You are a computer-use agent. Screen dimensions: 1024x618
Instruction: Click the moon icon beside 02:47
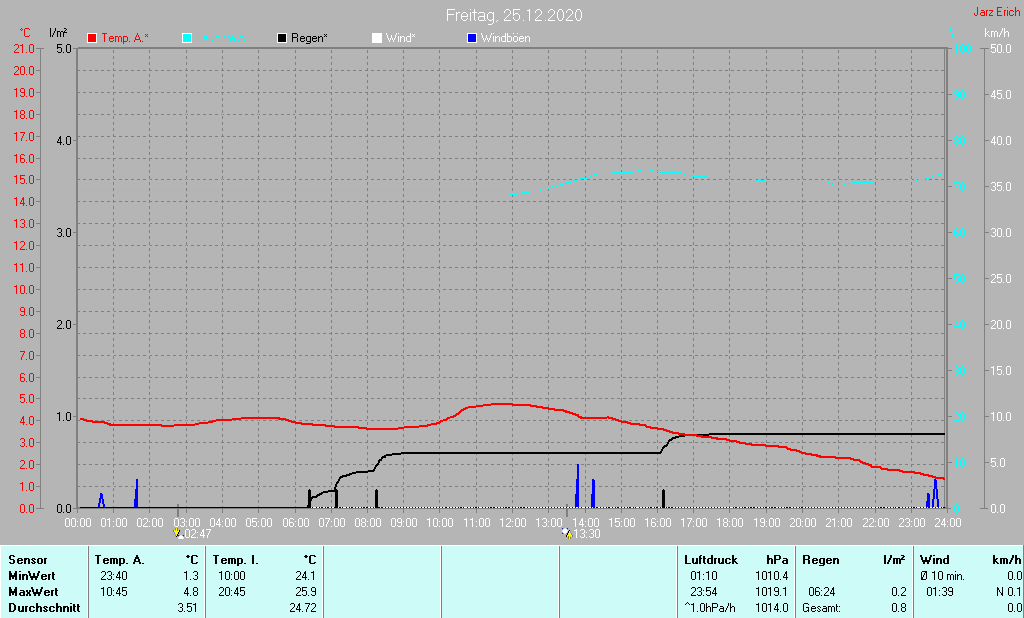pyautogui.click(x=177, y=534)
